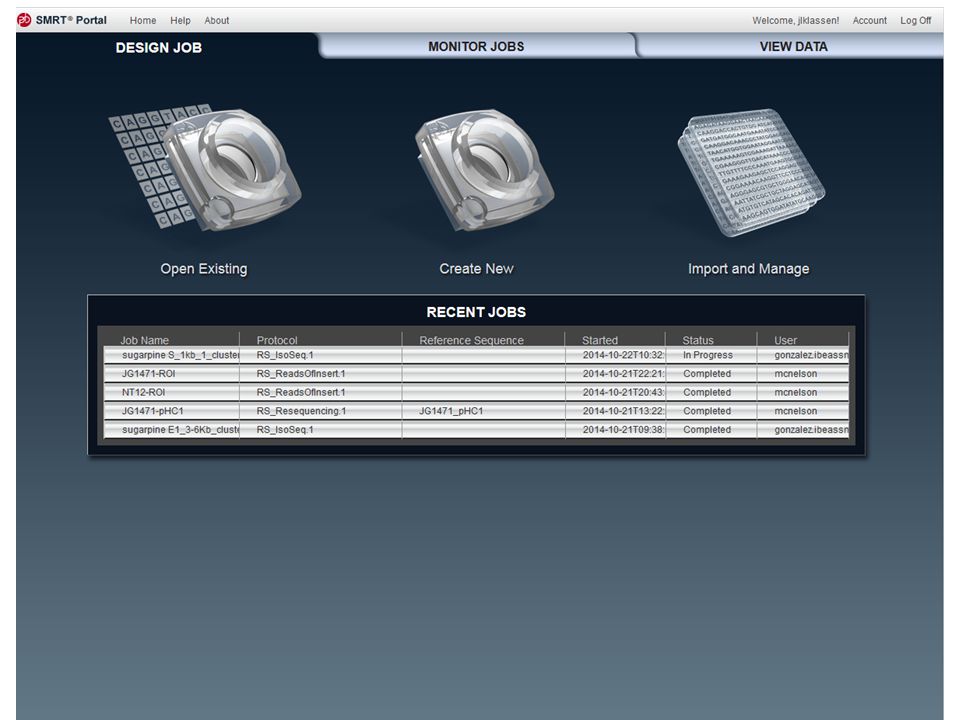Click the Create New SMRT cell icon

(x=484, y=170)
